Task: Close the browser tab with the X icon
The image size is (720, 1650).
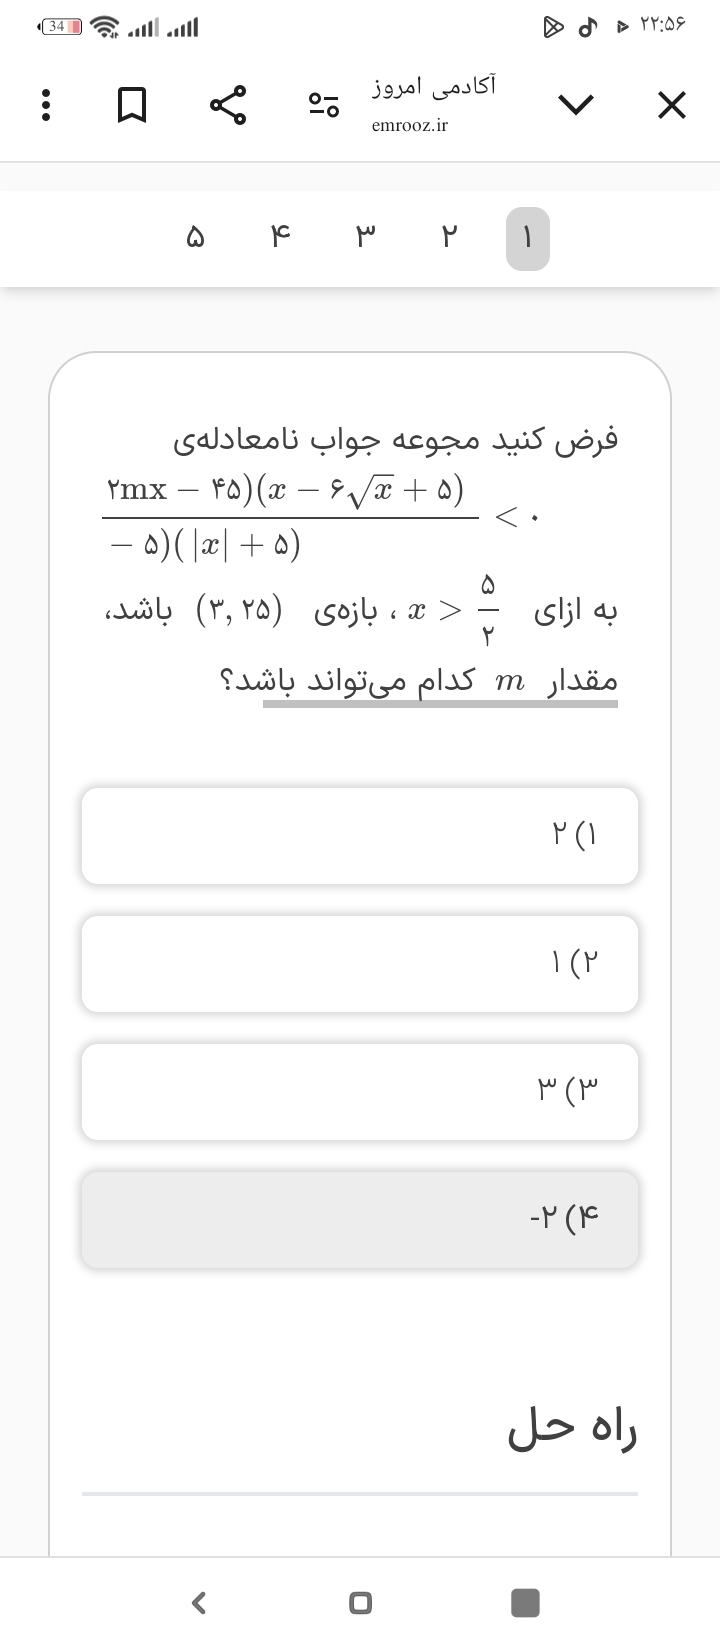Action: (672, 105)
